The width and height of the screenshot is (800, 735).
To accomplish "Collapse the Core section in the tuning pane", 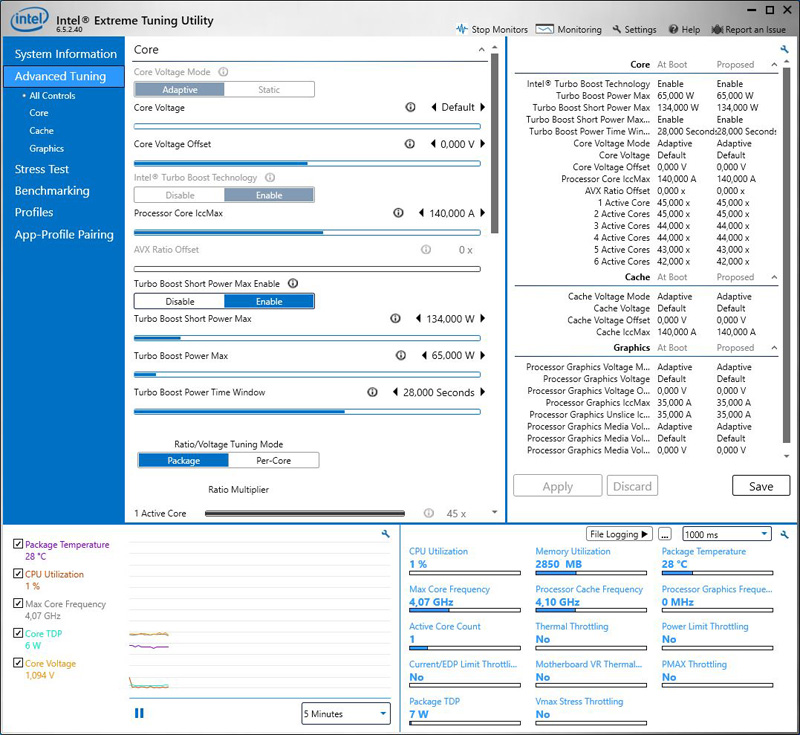I will click(481, 49).
